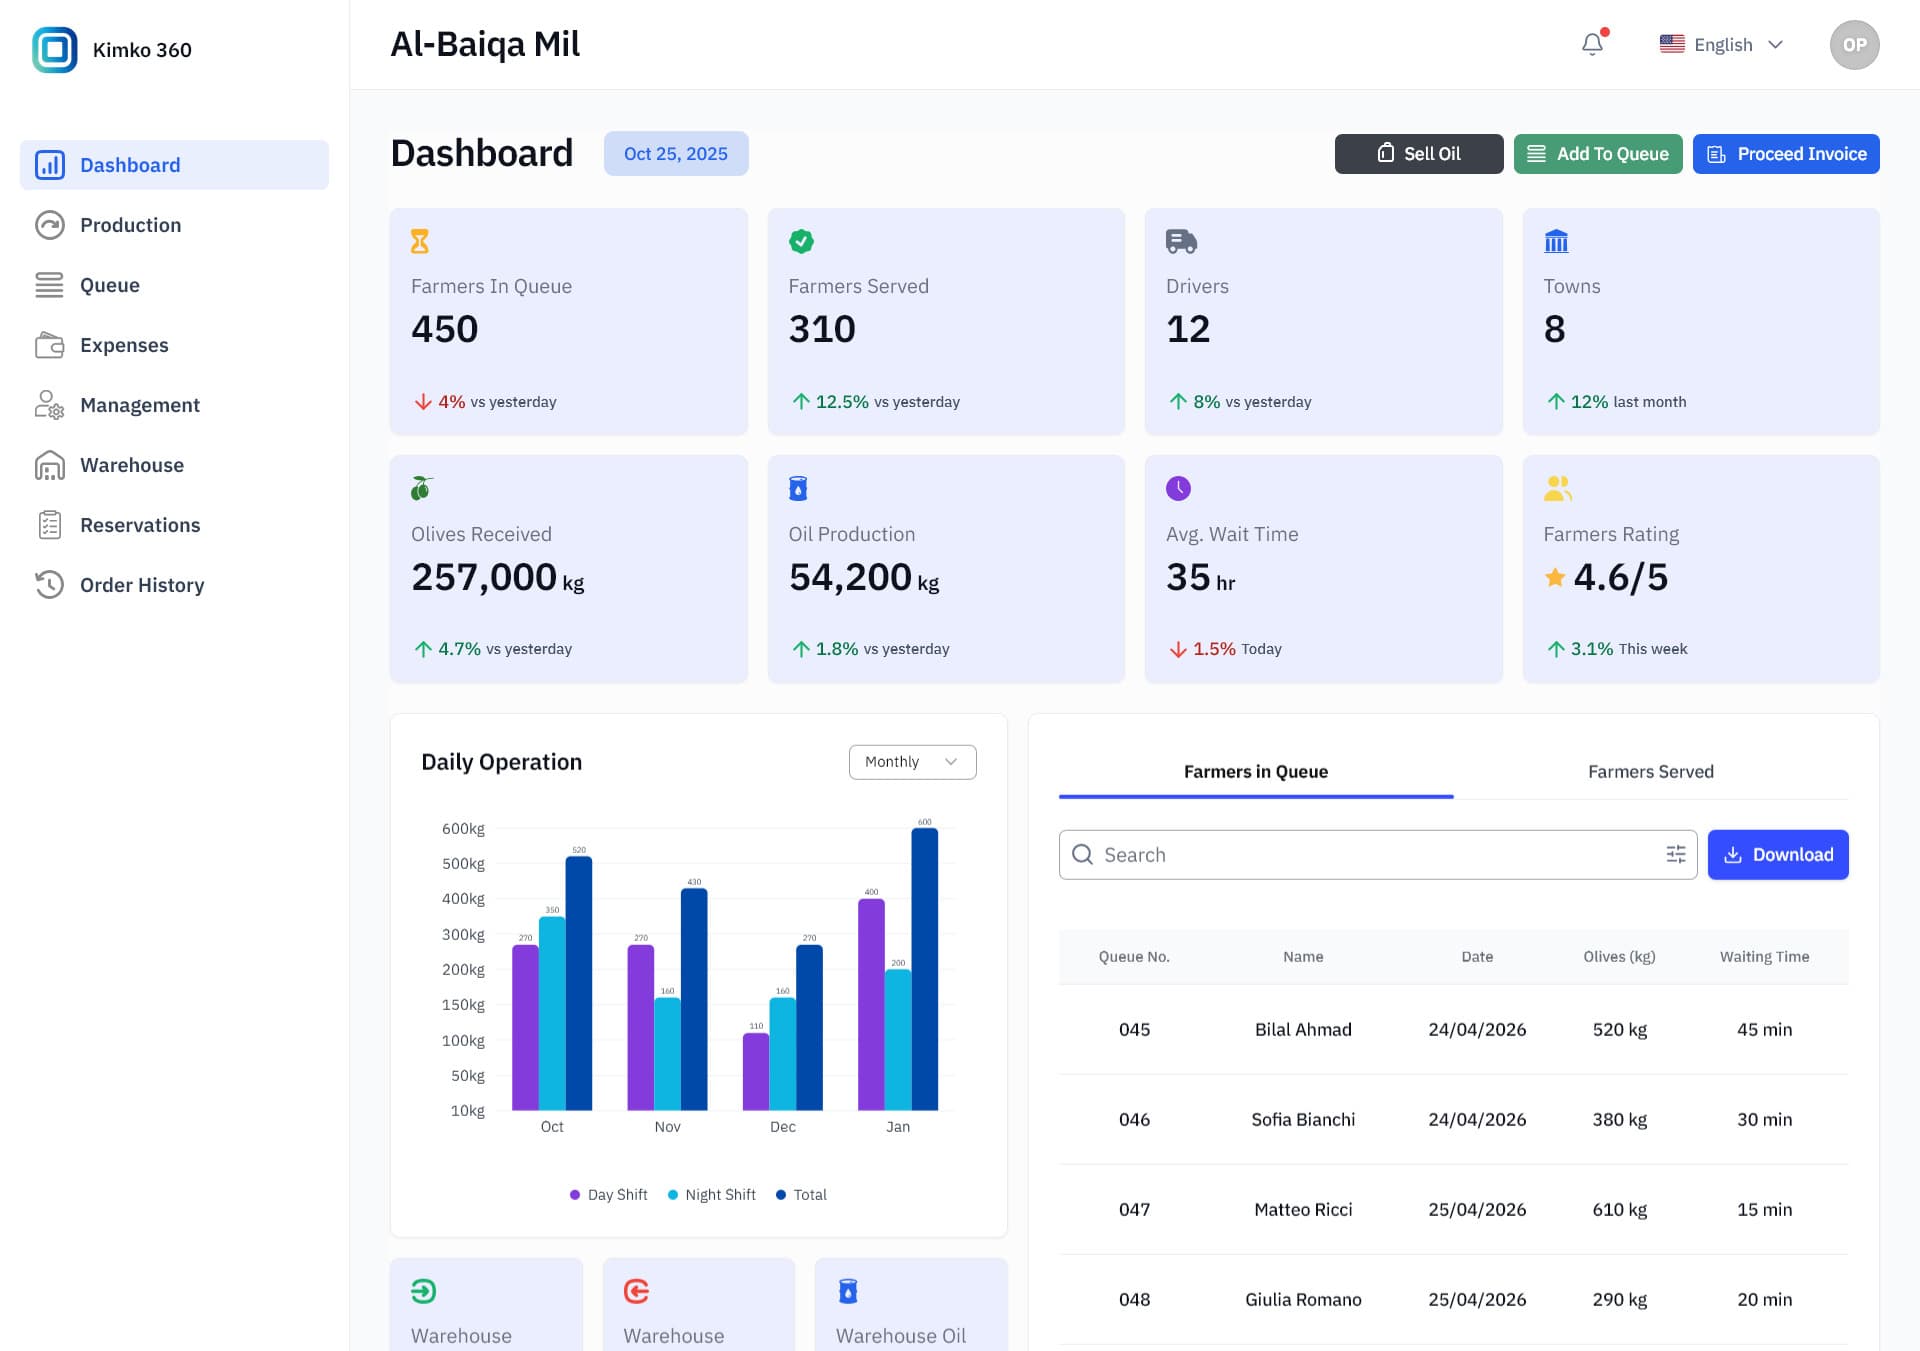Click the Expenses wallet sidebar icon
This screenshot has width=1920, height=1351.
pos(50,345)
